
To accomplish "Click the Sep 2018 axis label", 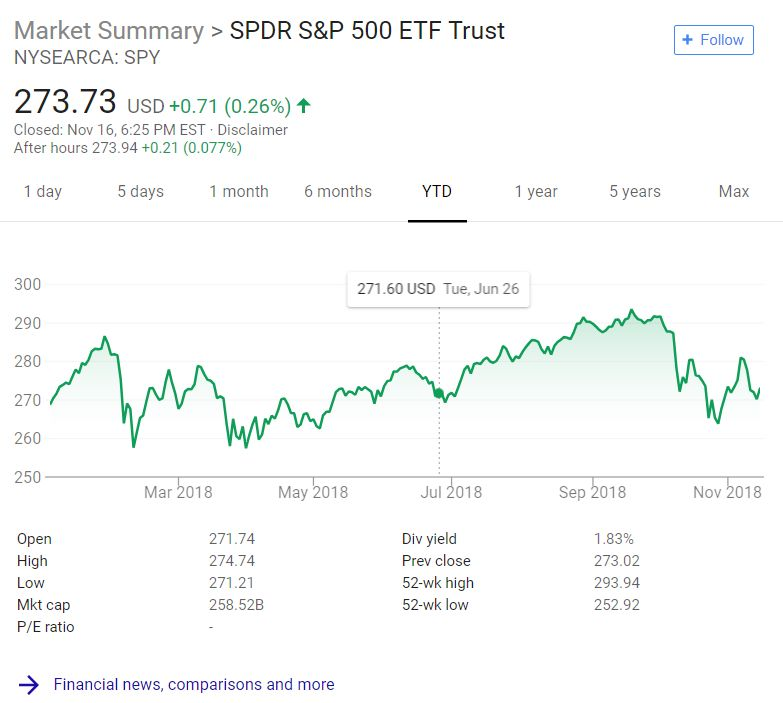I will coord(592,493).
